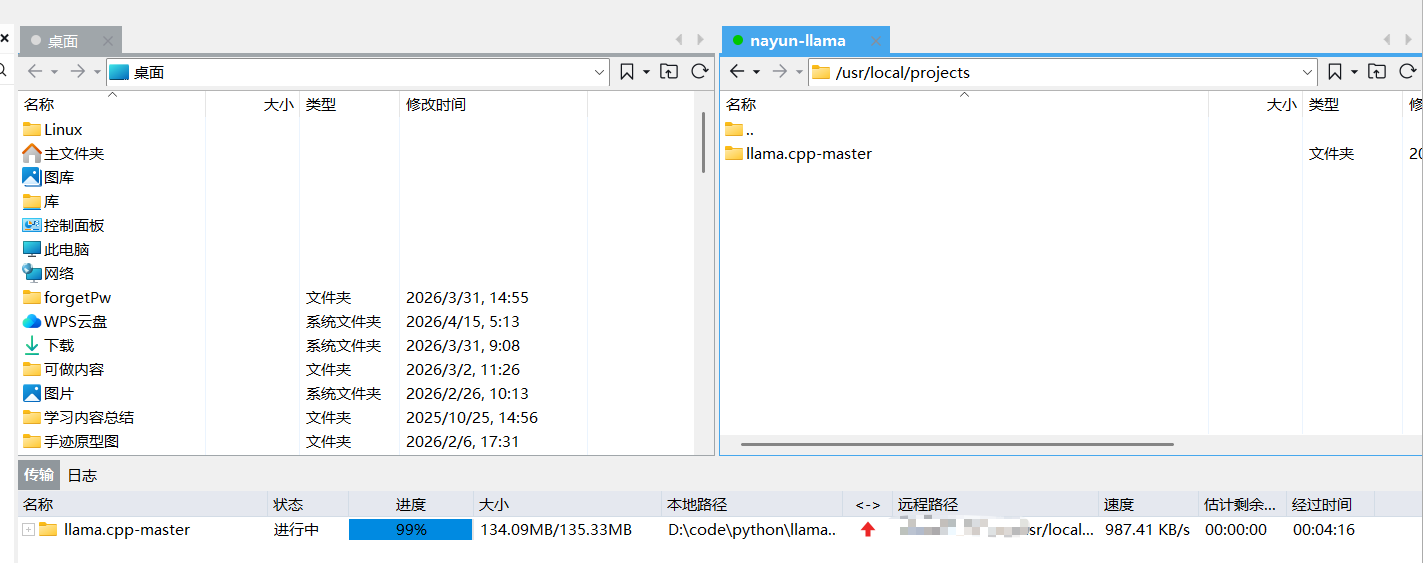Click the remote pane horizontal scrollbar
Viewport: 1423px width, 563px height.
click(957, 444)
